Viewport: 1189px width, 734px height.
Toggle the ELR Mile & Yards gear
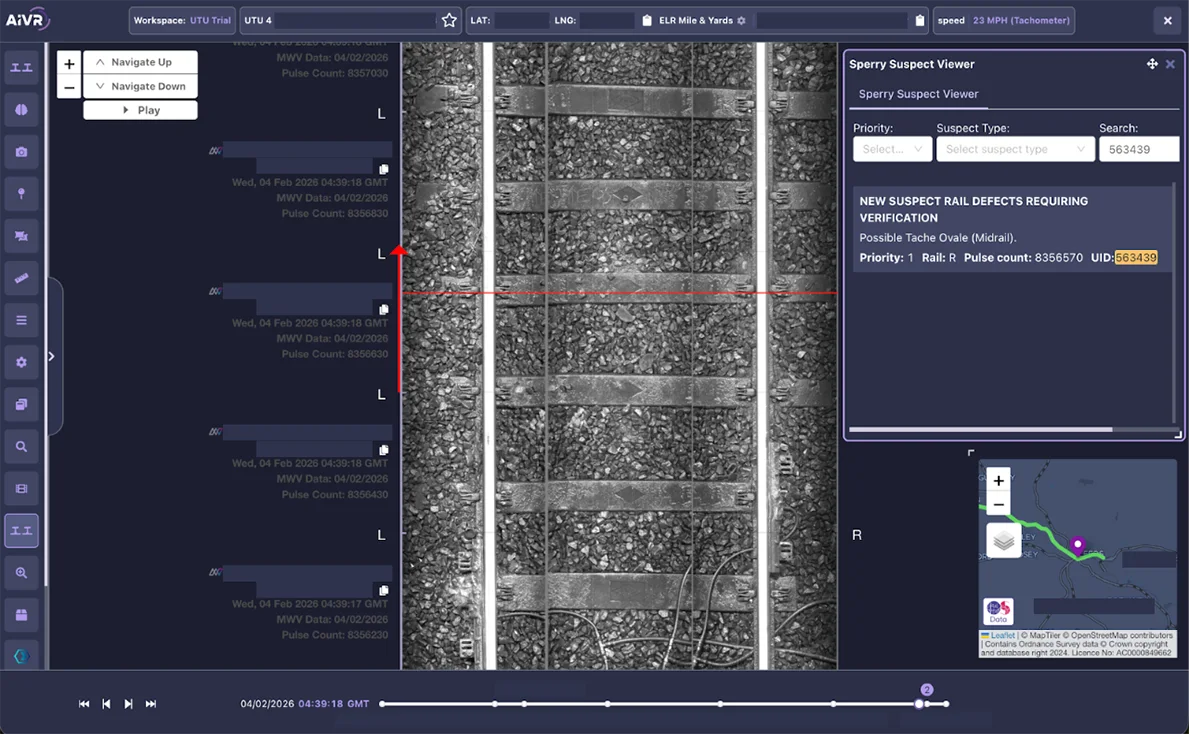(741, 21)
